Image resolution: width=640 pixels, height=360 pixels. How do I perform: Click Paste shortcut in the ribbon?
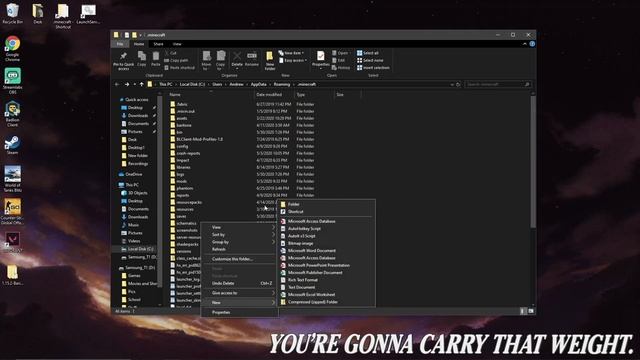pyautogui.click(x=180, y=68)
